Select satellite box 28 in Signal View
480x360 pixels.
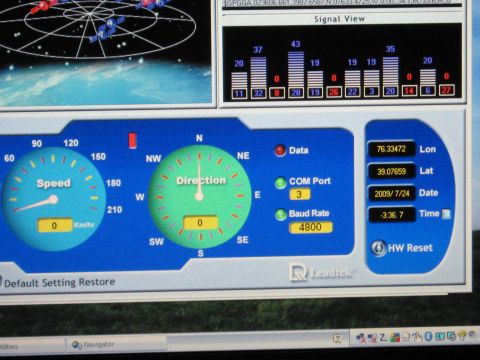[x=296, y=92]
